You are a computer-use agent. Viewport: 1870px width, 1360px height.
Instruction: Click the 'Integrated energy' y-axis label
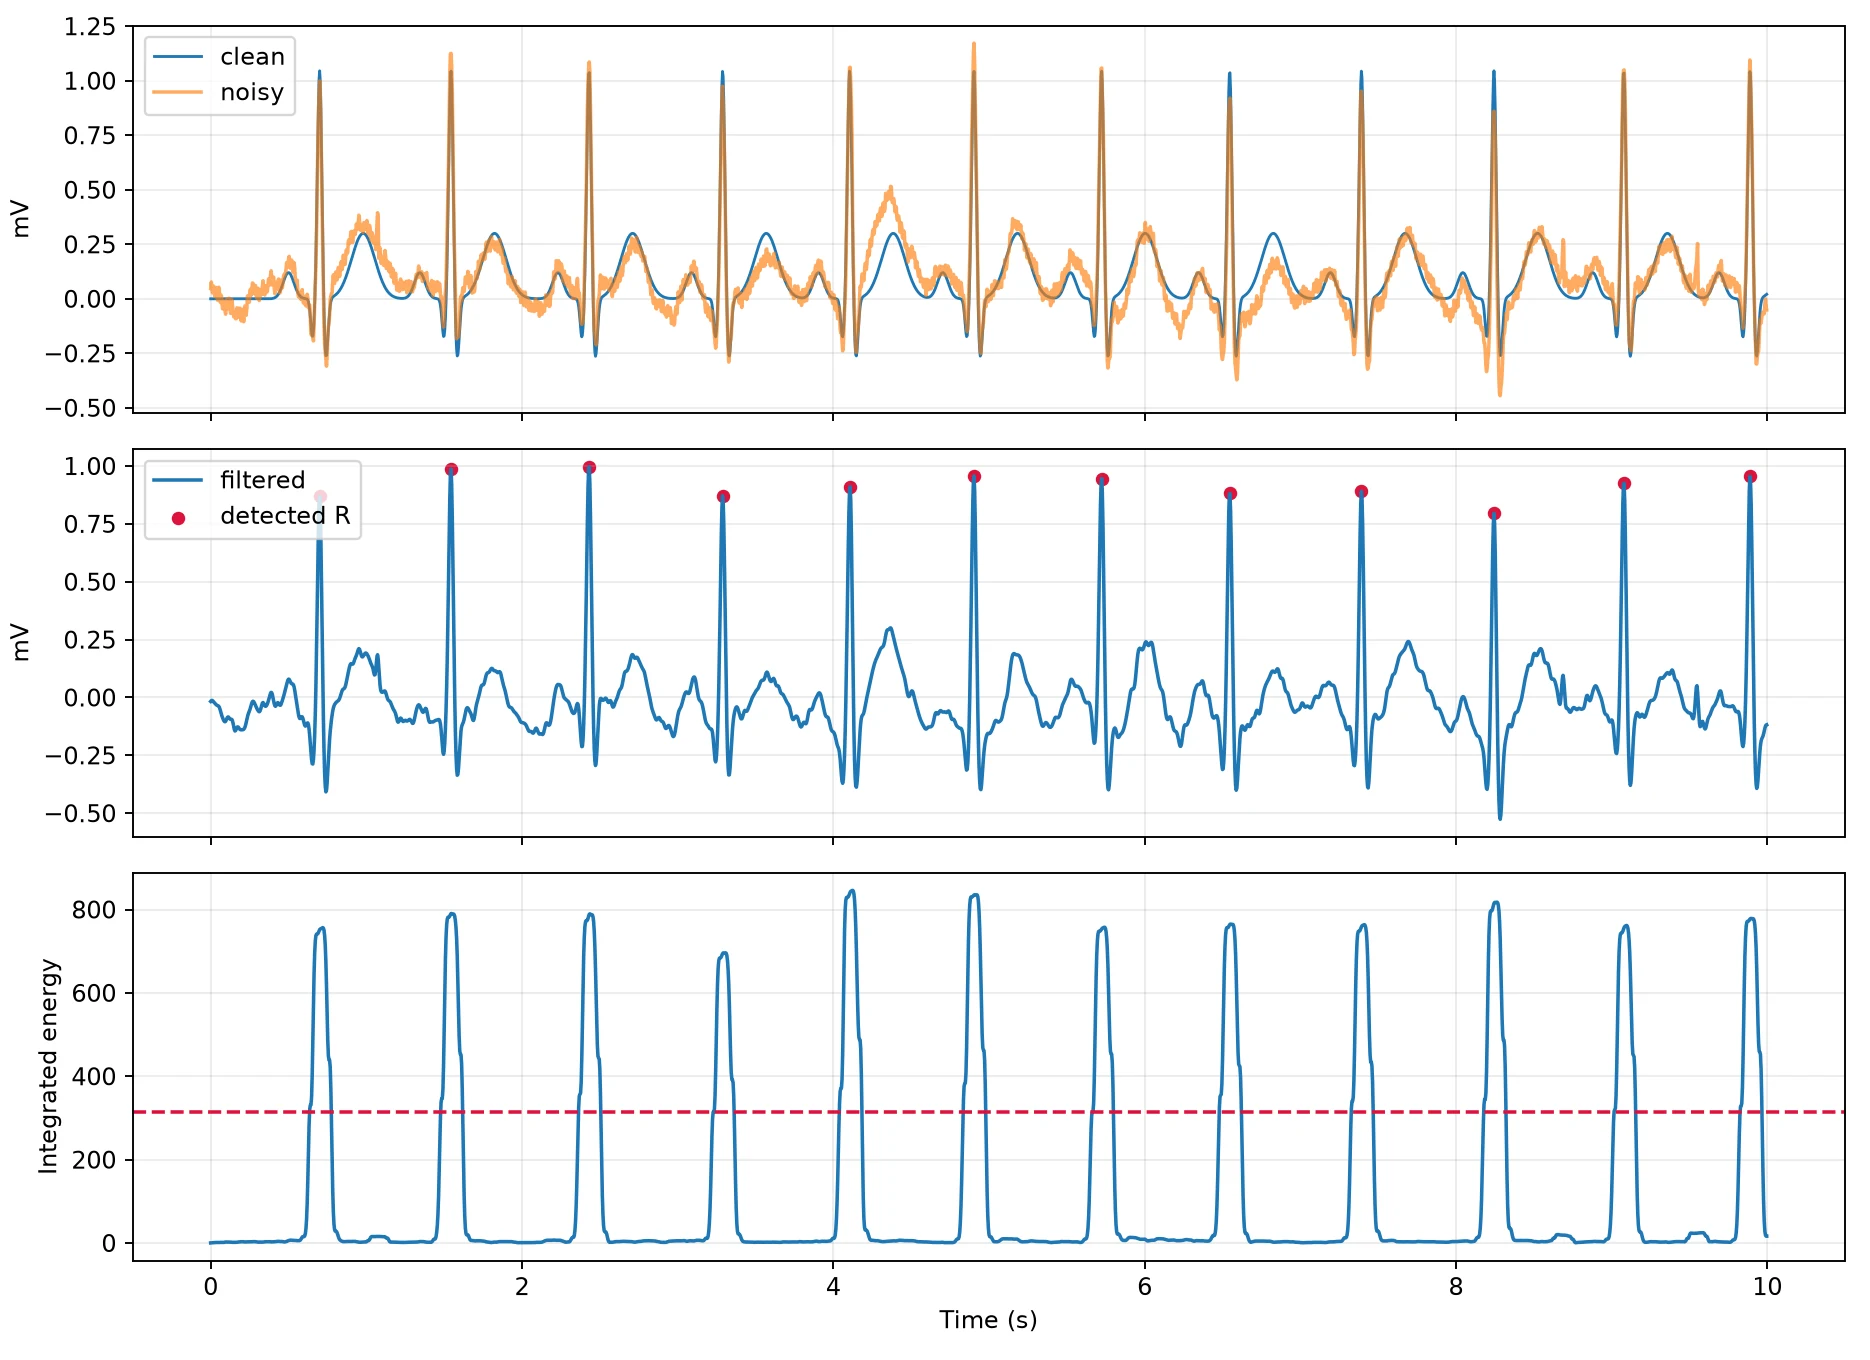pos(48,1066)
